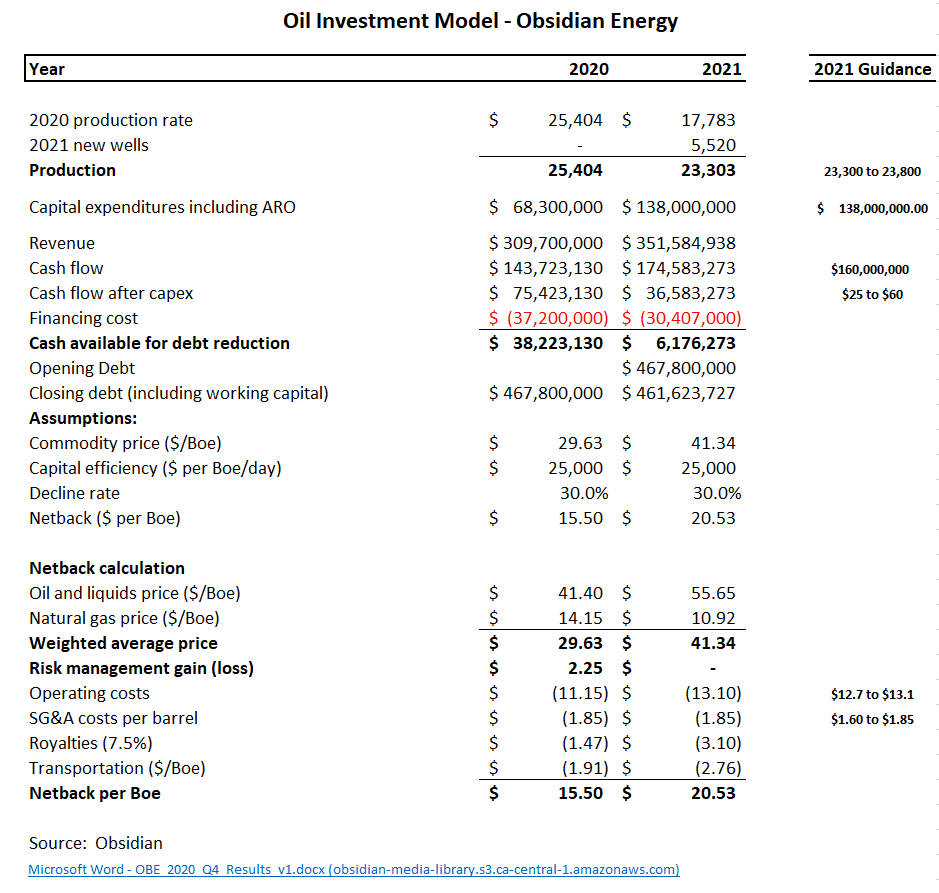
Task: Select the bold $38,223,130 cell
Action: pos(546,343)
